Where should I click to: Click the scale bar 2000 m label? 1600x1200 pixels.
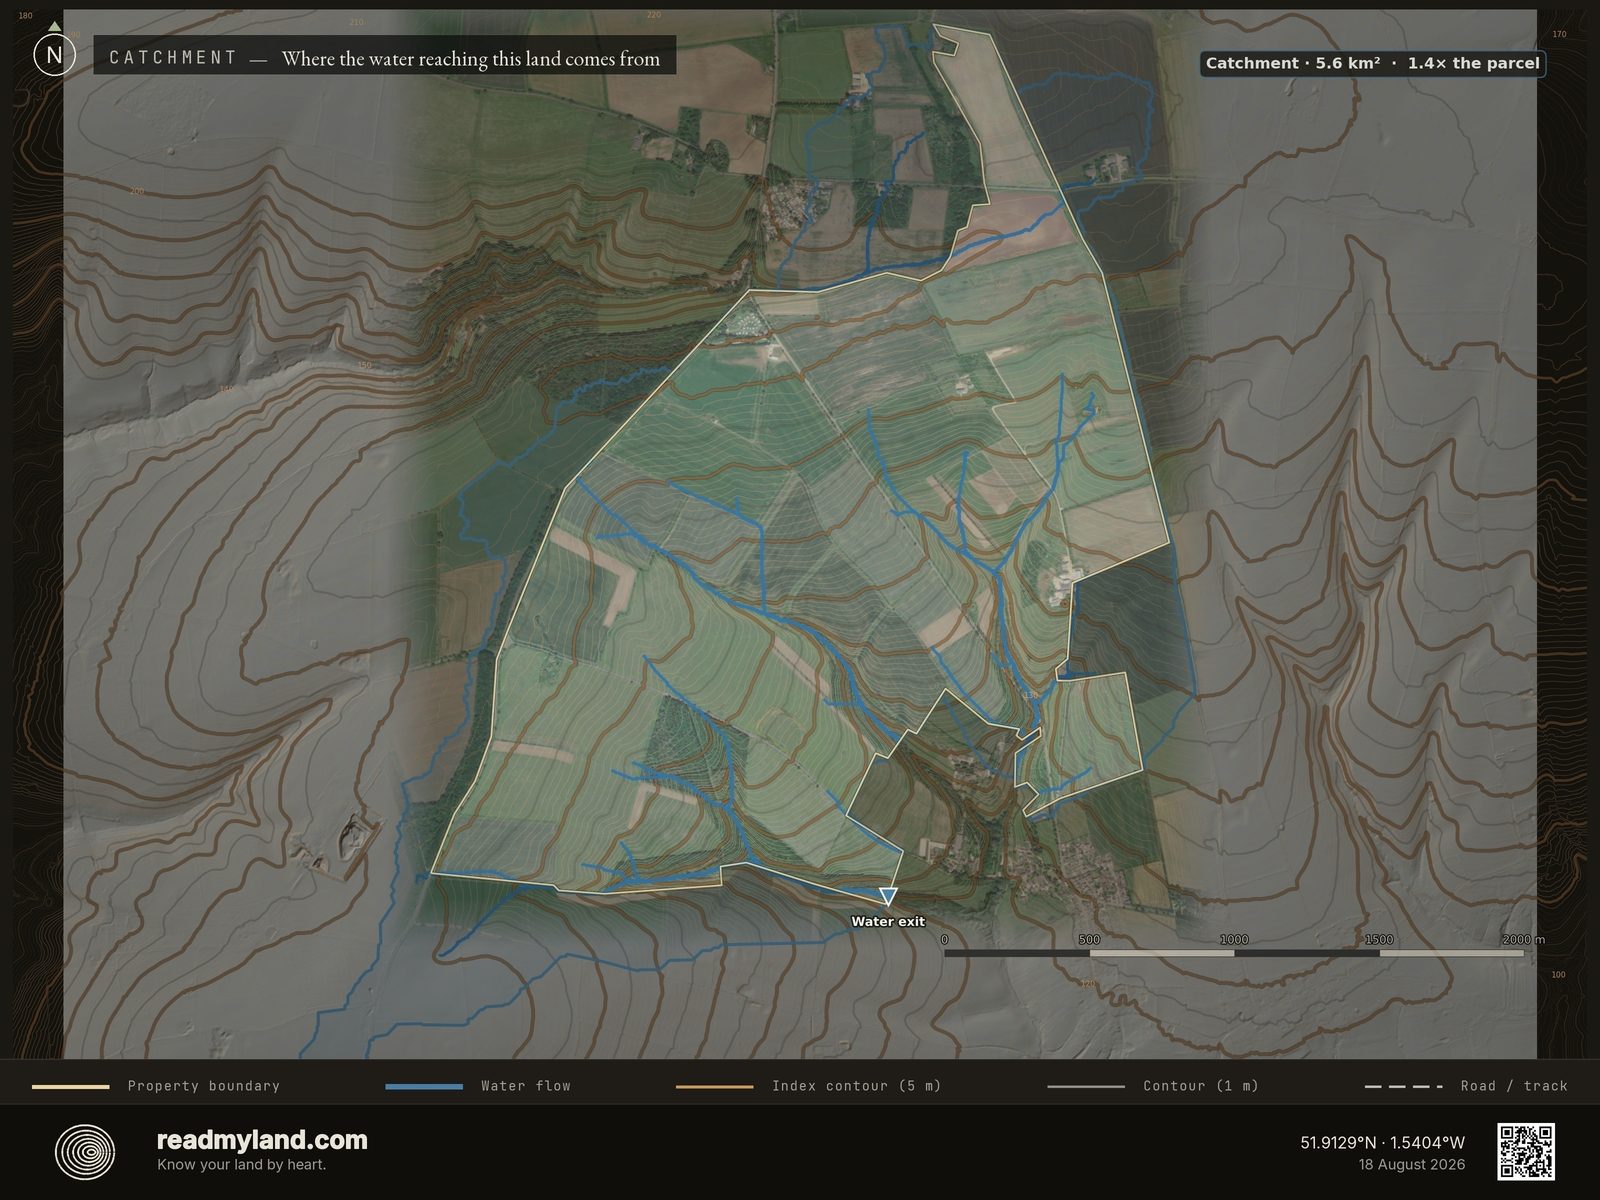(1523, 940)
